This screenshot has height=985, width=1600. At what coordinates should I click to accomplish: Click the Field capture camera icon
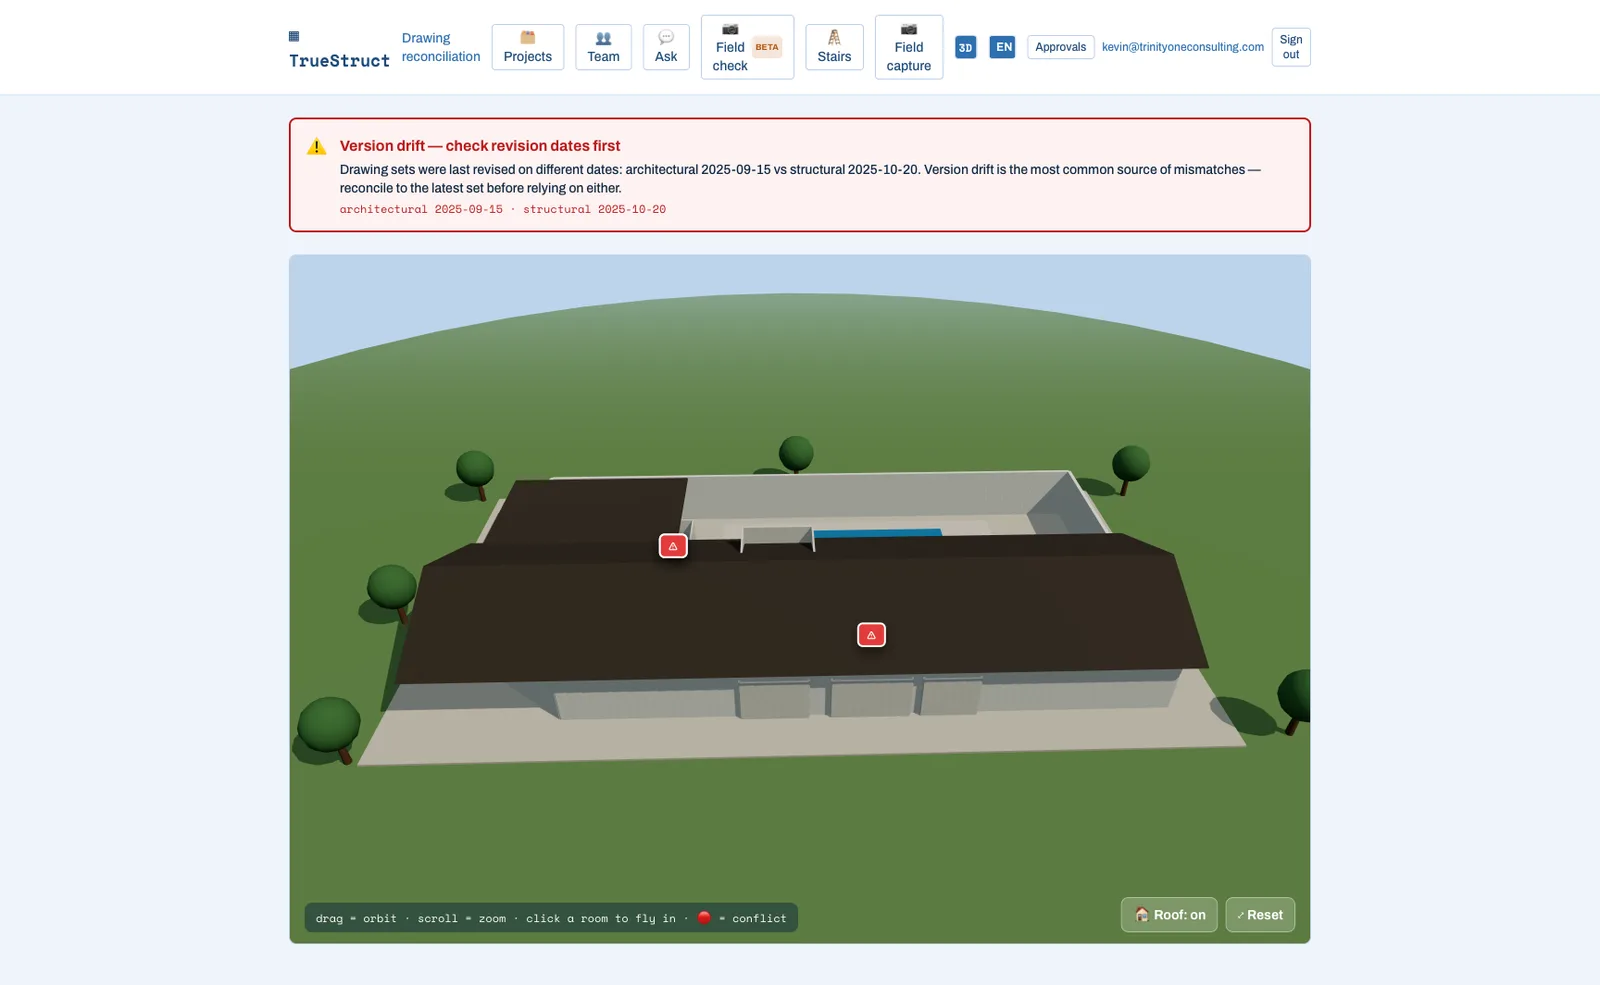coord(909,29)
